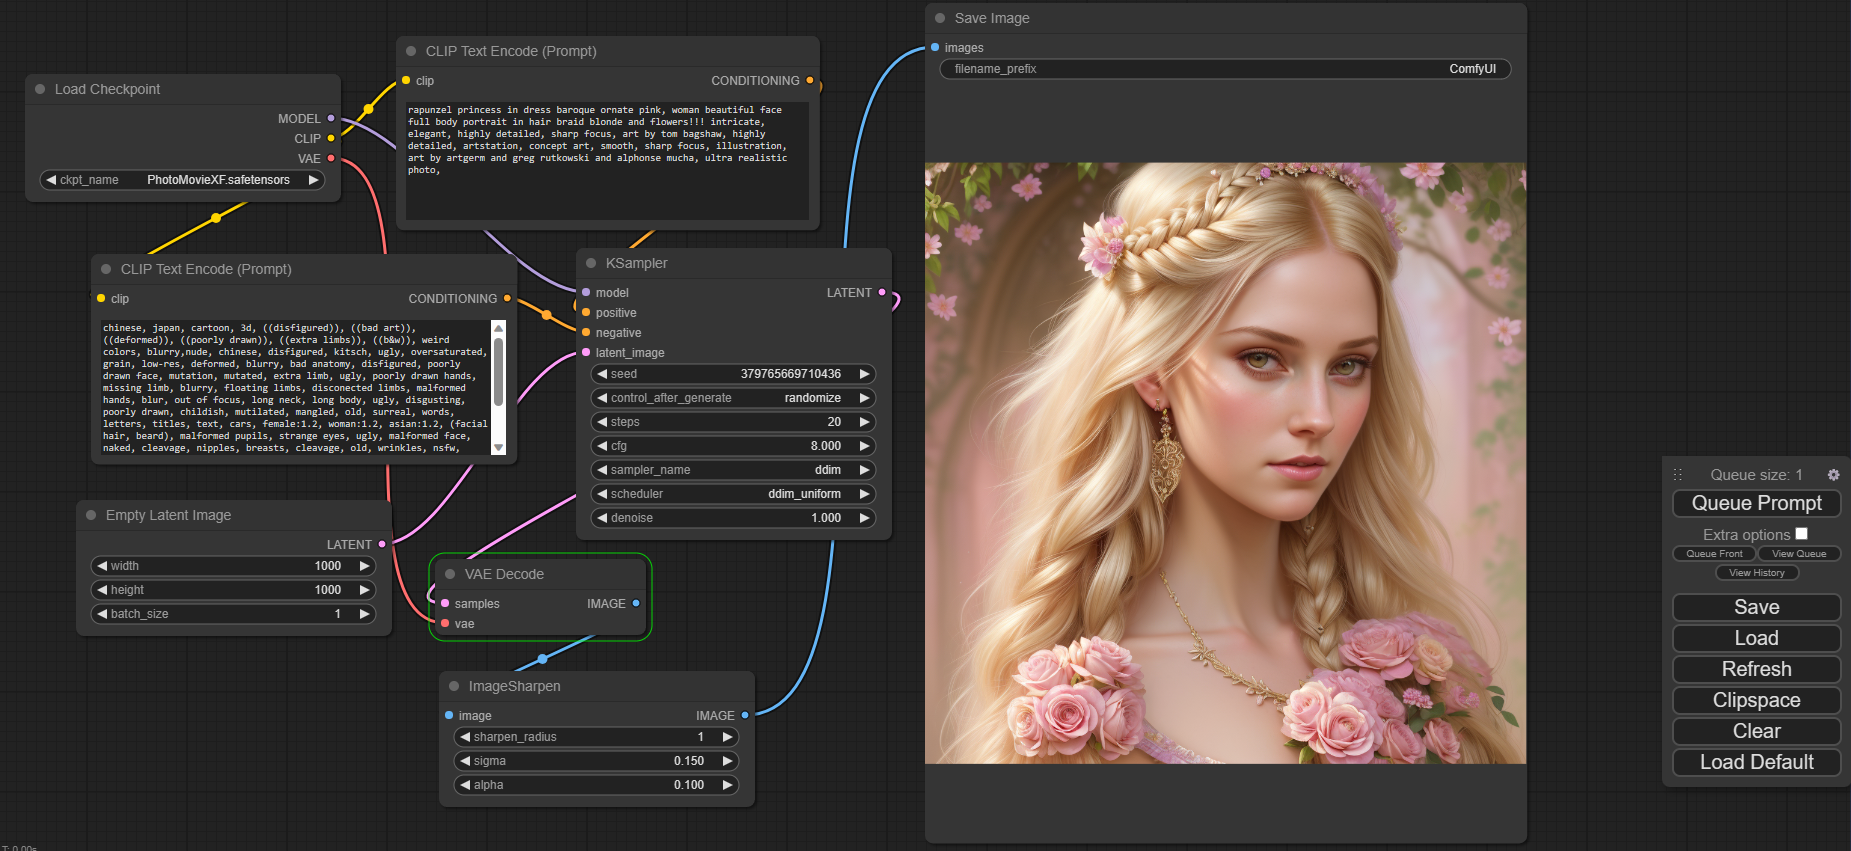Click the filename_prefix field in Save Image

1224,69
